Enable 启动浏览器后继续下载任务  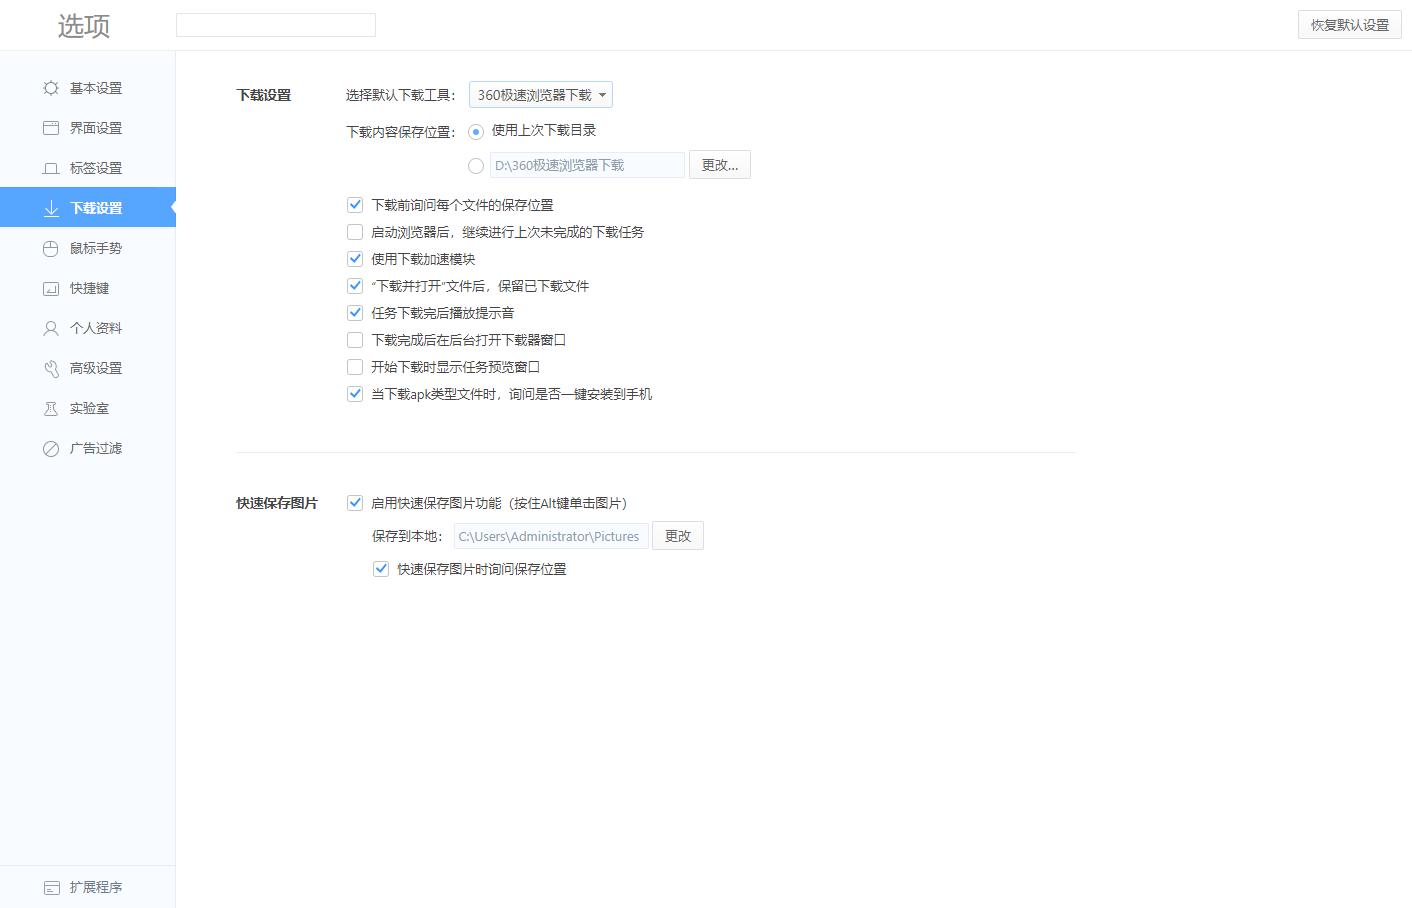[355, 231]
